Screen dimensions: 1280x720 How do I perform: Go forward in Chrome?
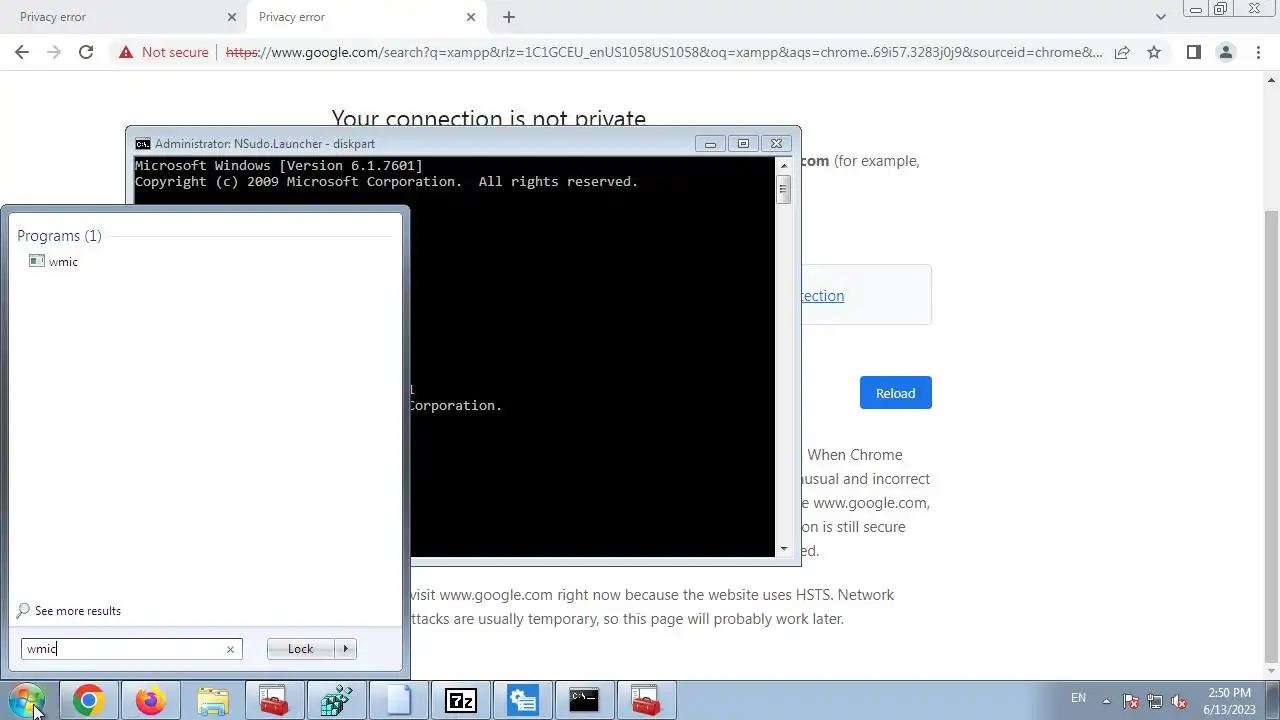pos(54,52)
